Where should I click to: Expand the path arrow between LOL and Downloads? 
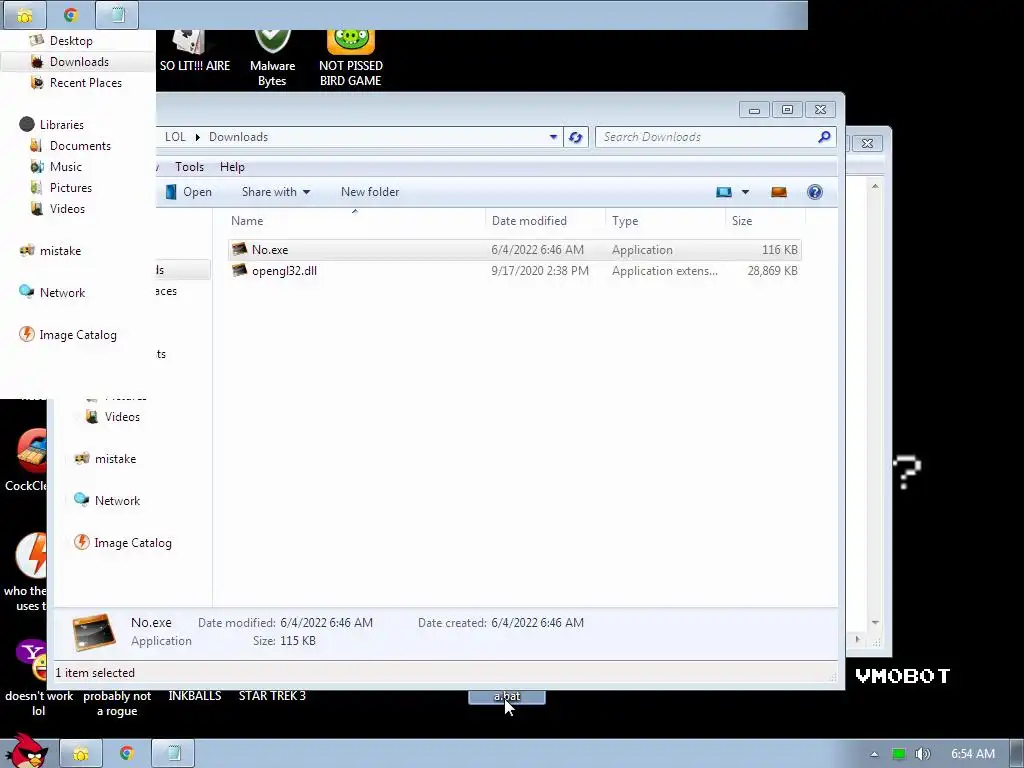pyautogui.click(x=197, y=137)
